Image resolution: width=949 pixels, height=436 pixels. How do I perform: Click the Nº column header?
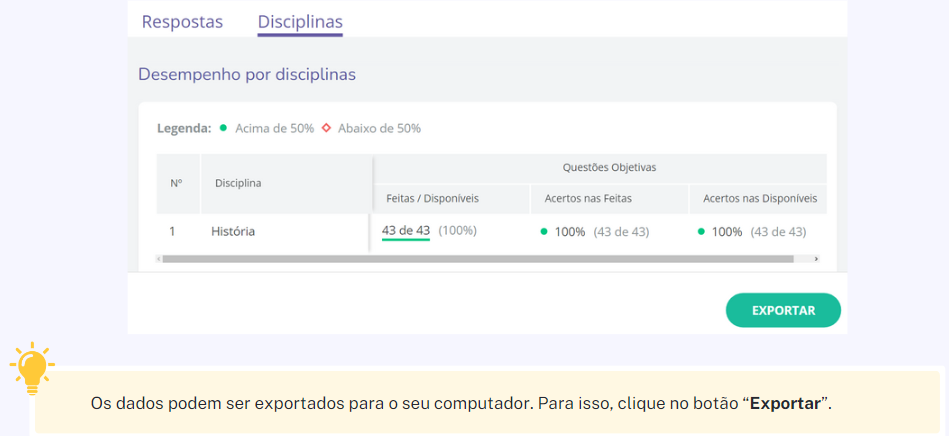[x=176, y=183]
